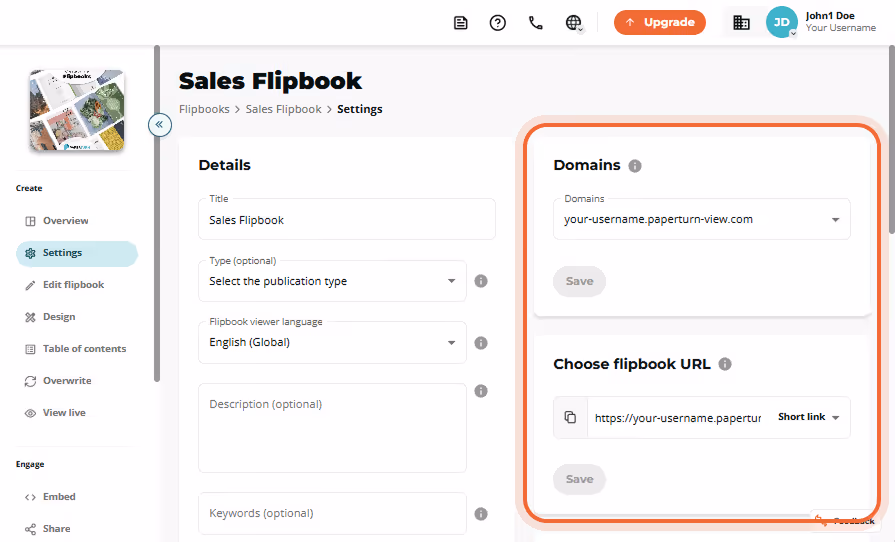This screenshot has height=542, width=895.
Task: Select Settings in the sidebar
Action: point(76,253)
